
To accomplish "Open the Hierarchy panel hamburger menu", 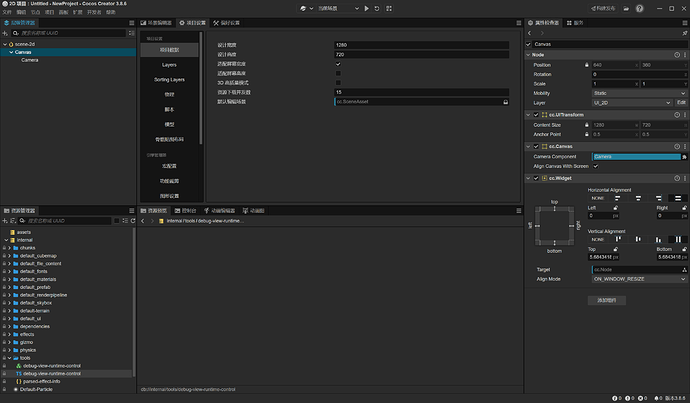I will (132, 23).
